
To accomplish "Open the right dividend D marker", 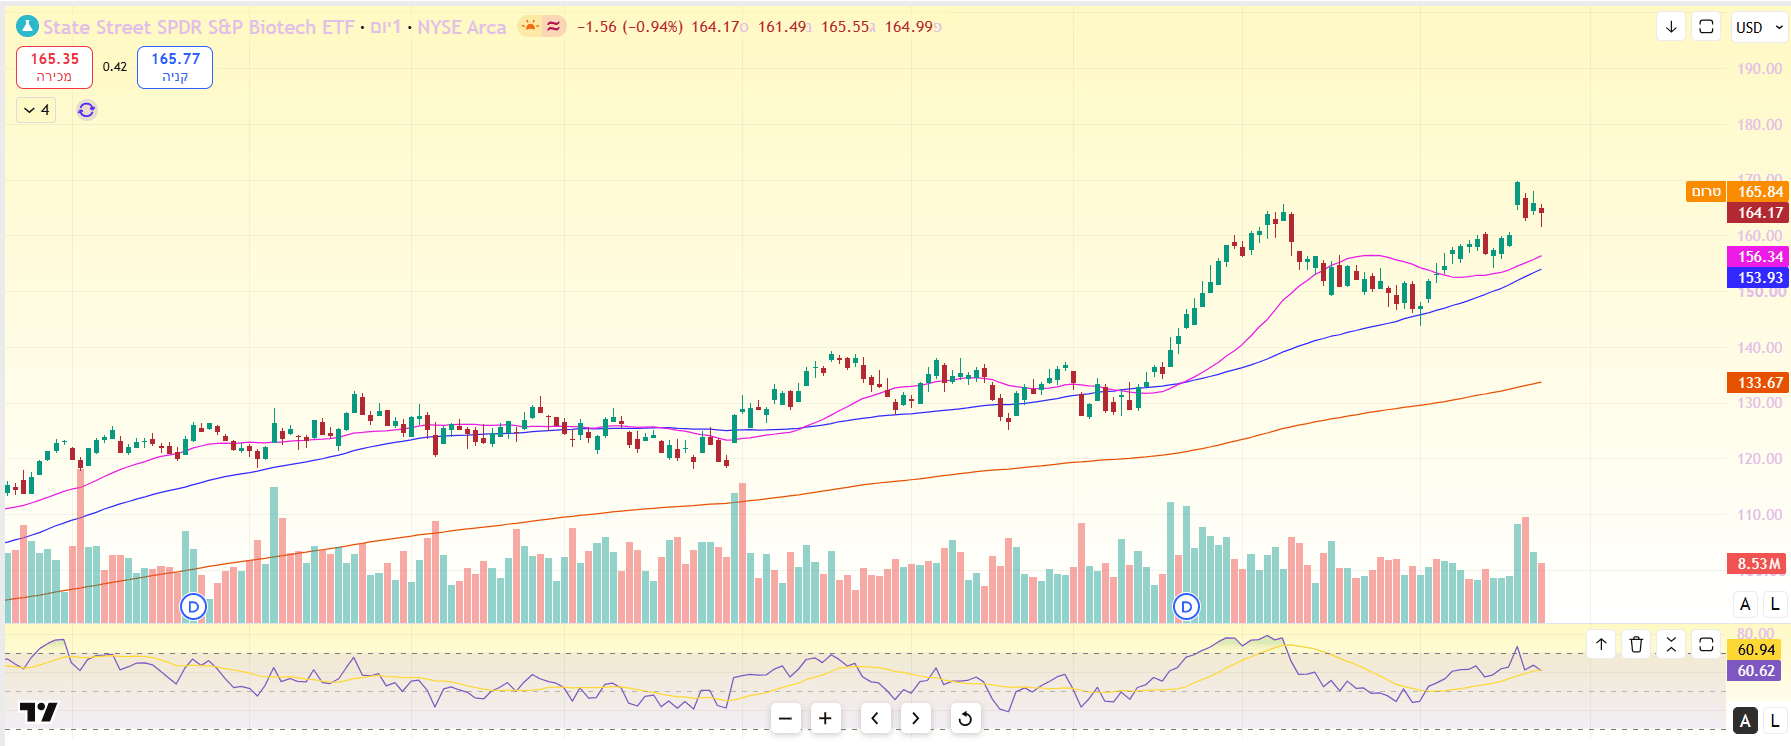I will click(x=1186, y=606).
